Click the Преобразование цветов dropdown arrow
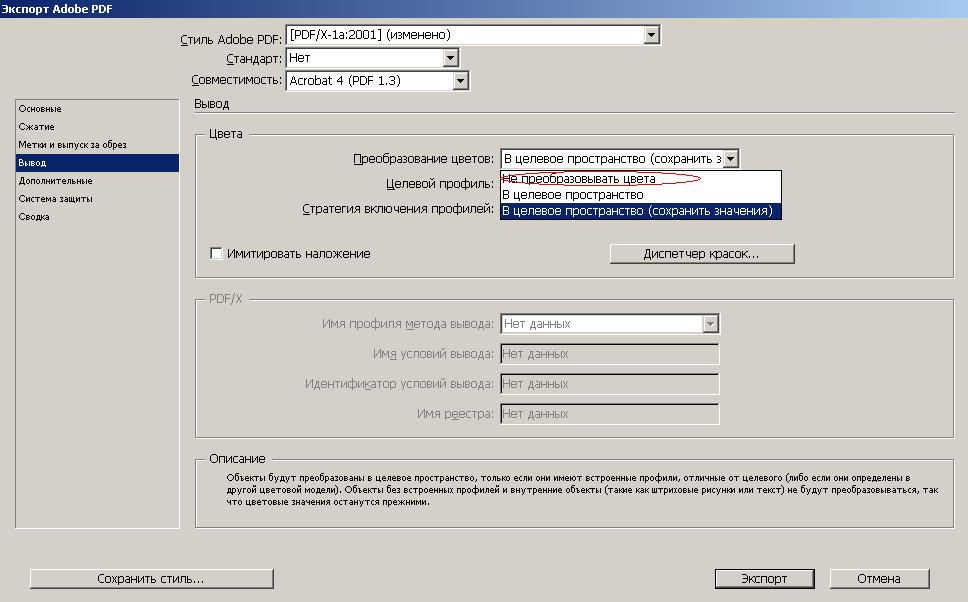The height and width of the screenshot is (602, 968). point(730,159)
